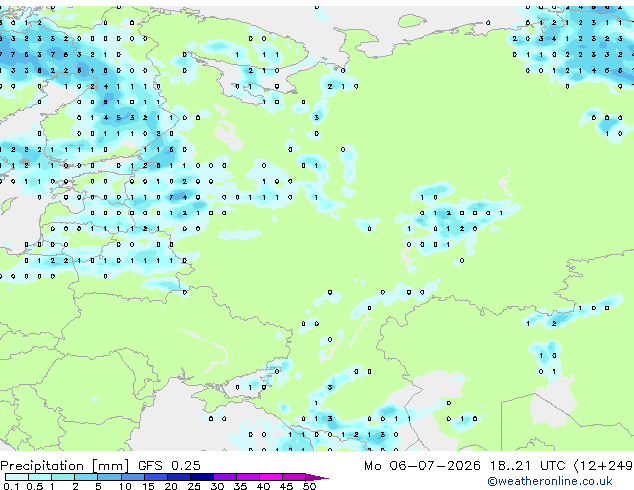Click the "50" legend scale label

310,486
